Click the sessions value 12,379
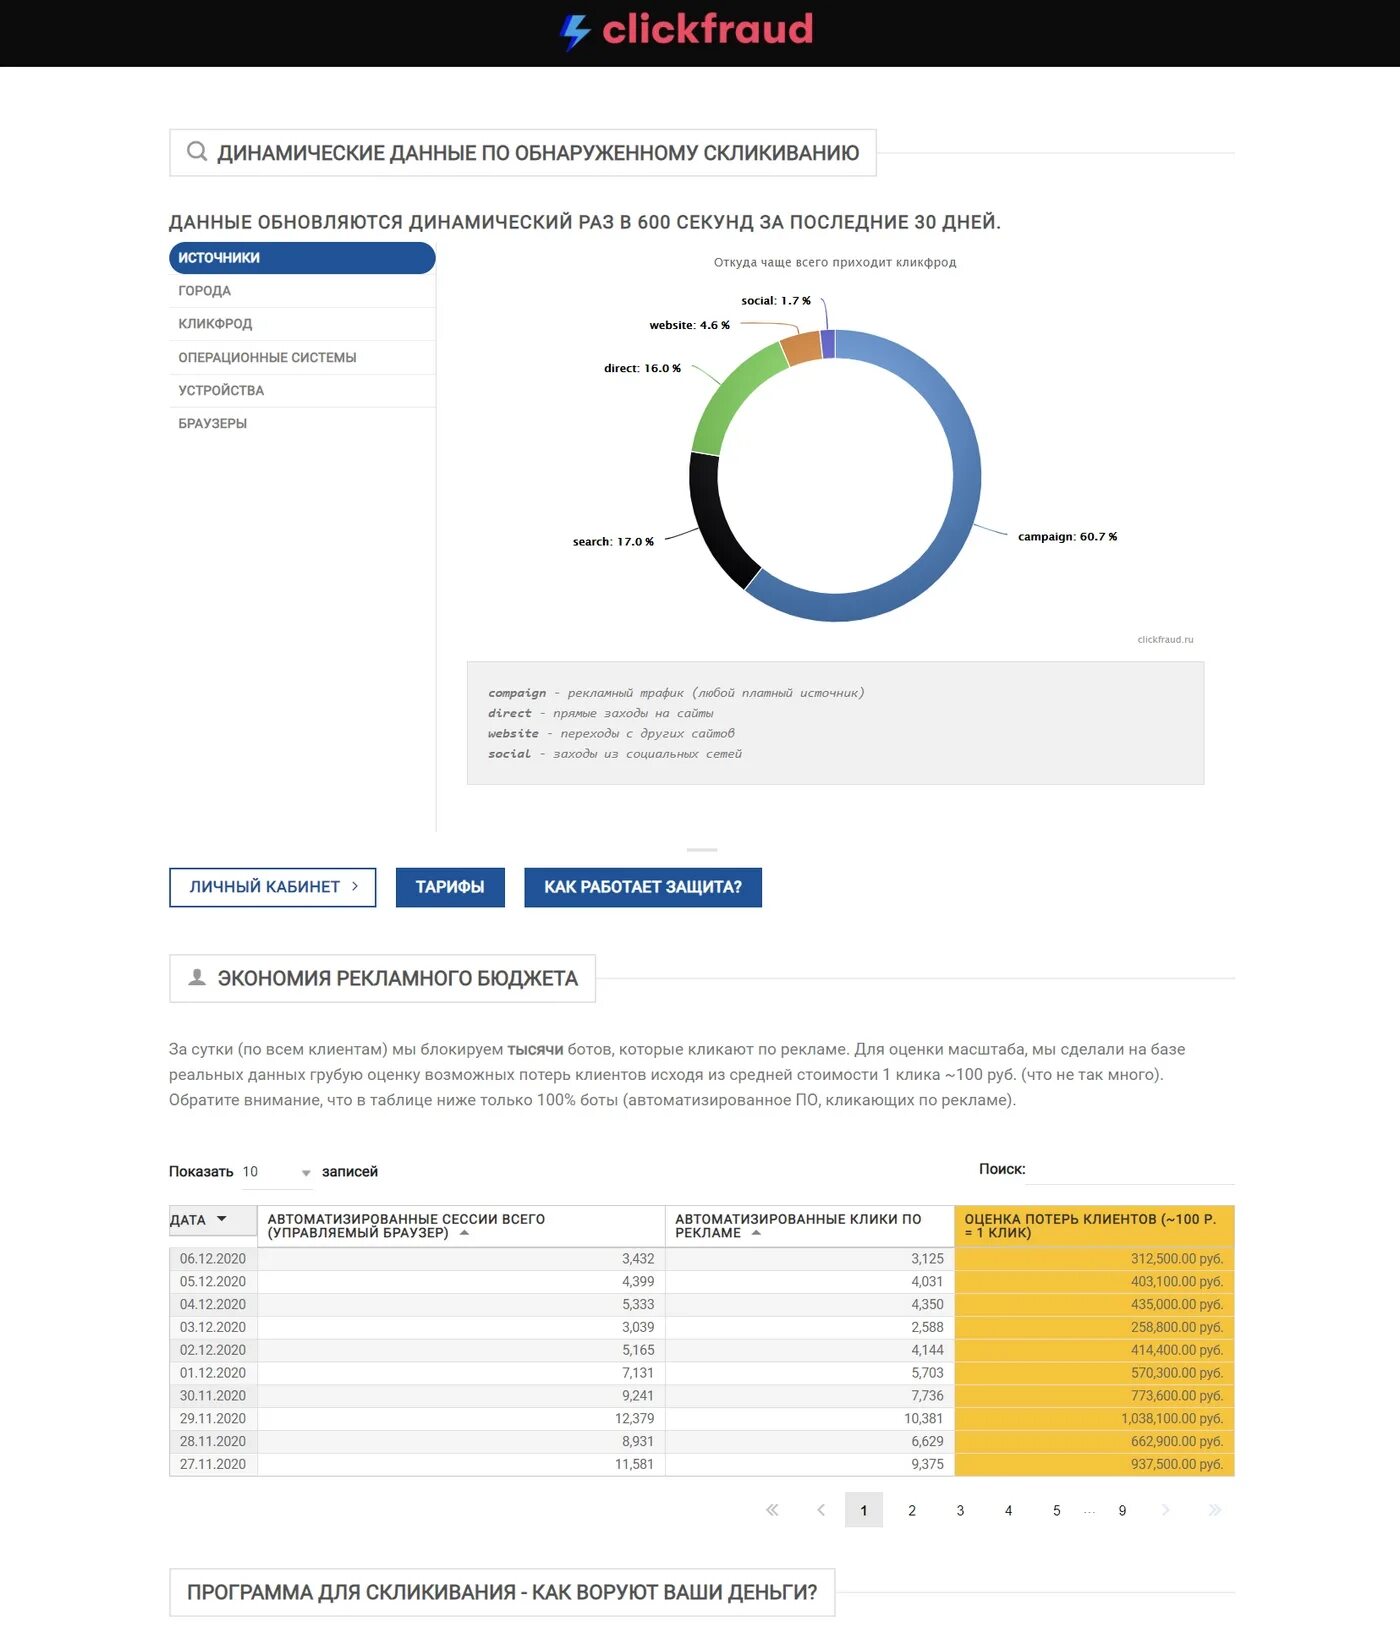This screenshot has height=1628, width=1400. tap(634, 1419)
